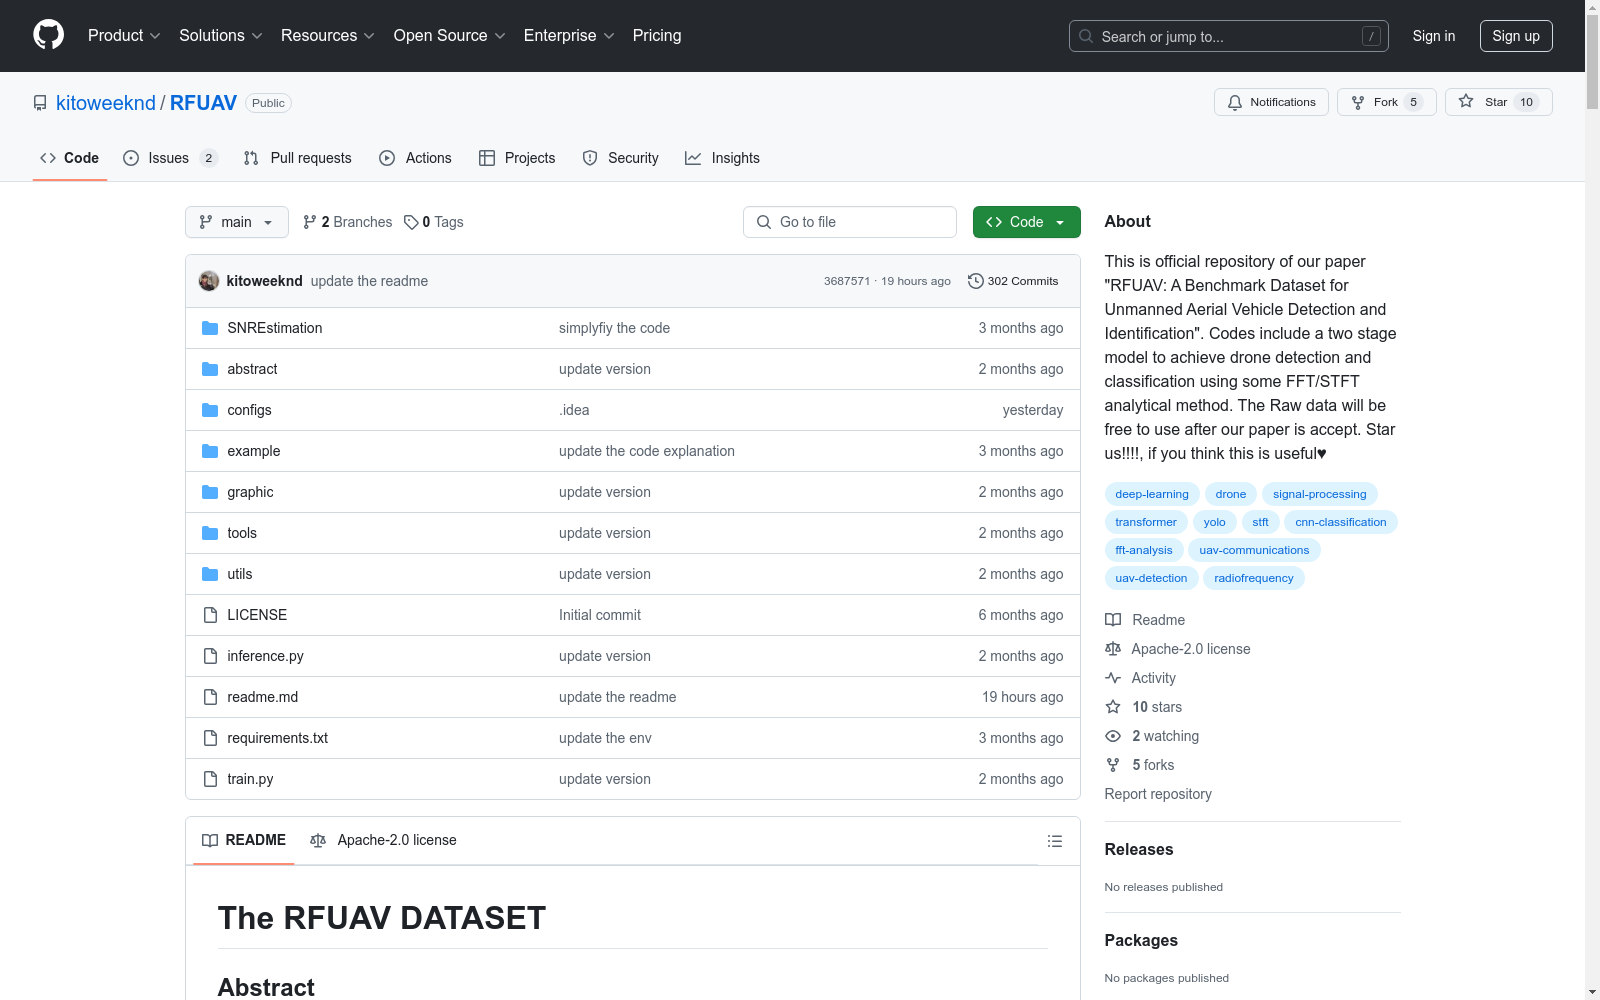Open the RFUAV repository link

coord(203,103)
